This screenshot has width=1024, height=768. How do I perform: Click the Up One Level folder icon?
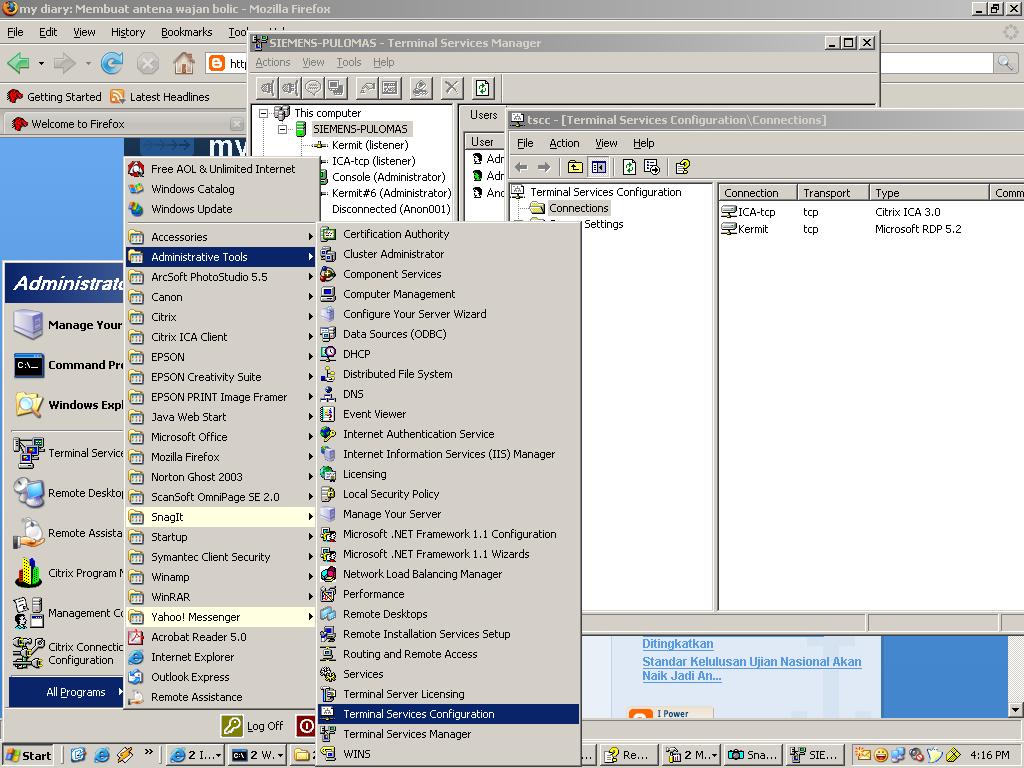pyautogui.click(x=575, y=167)
